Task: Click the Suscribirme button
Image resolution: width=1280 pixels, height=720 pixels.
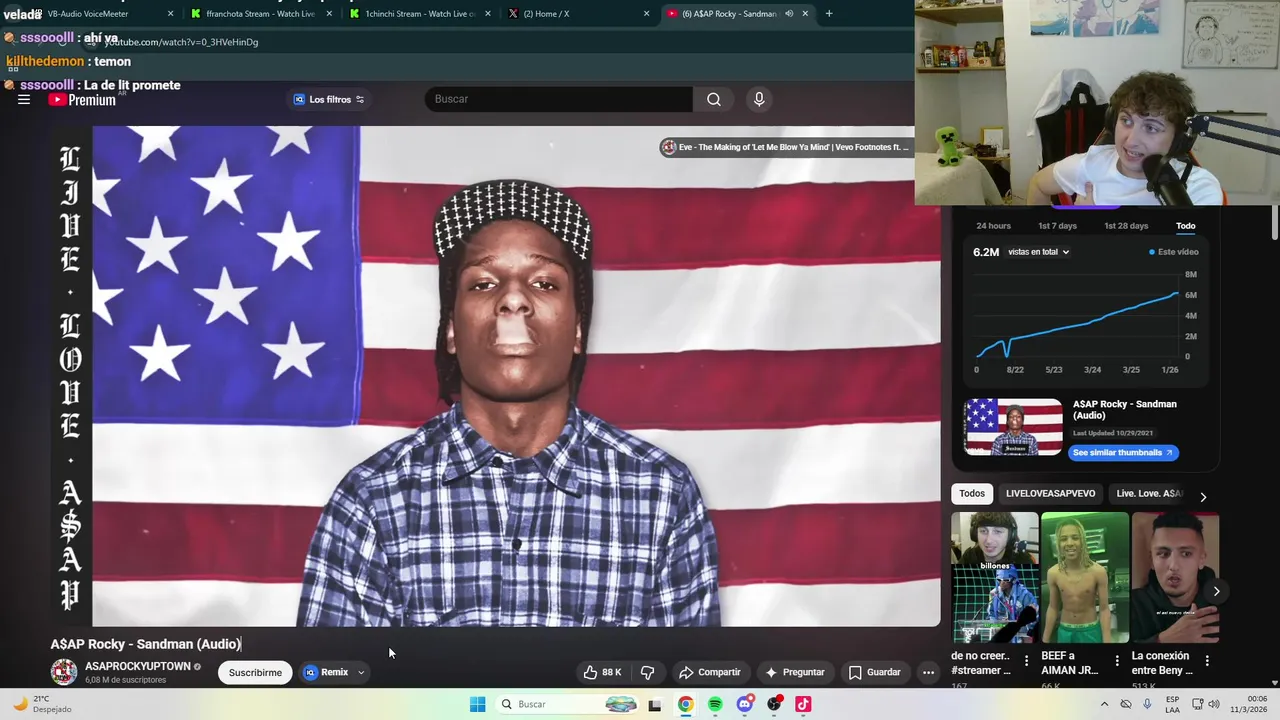Action: (255, 672)
